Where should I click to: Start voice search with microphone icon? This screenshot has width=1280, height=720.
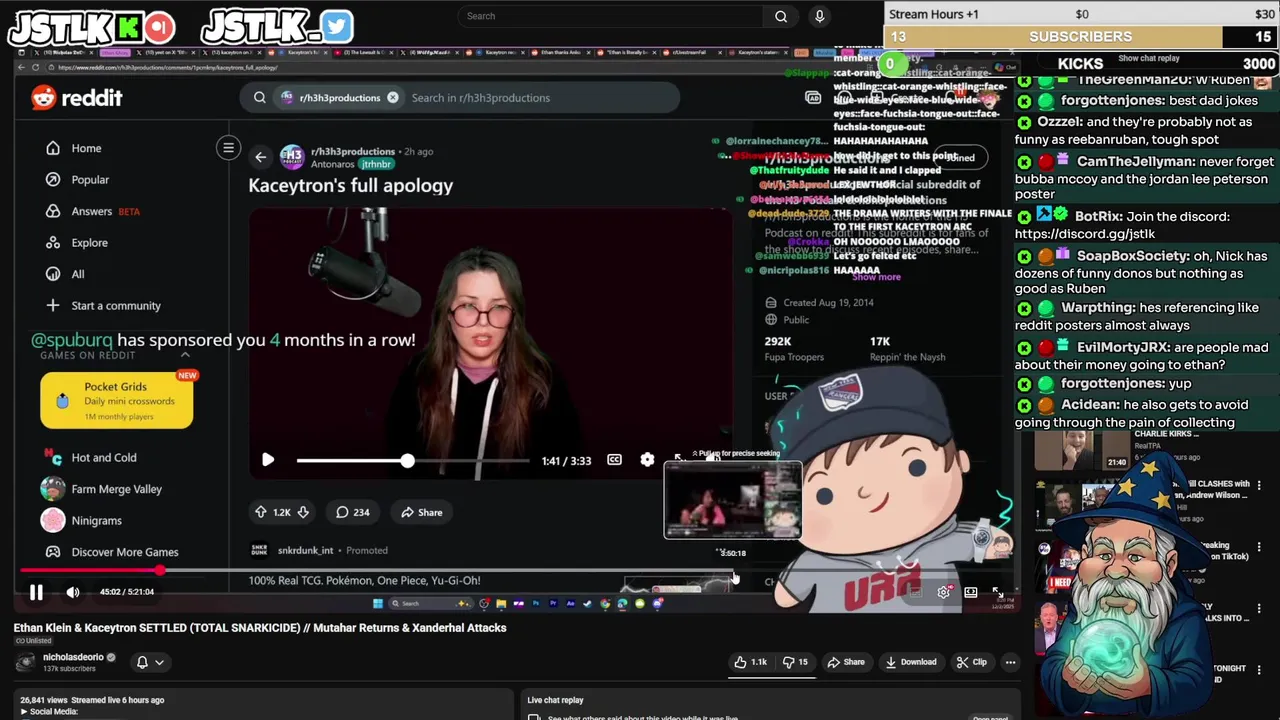819,16
